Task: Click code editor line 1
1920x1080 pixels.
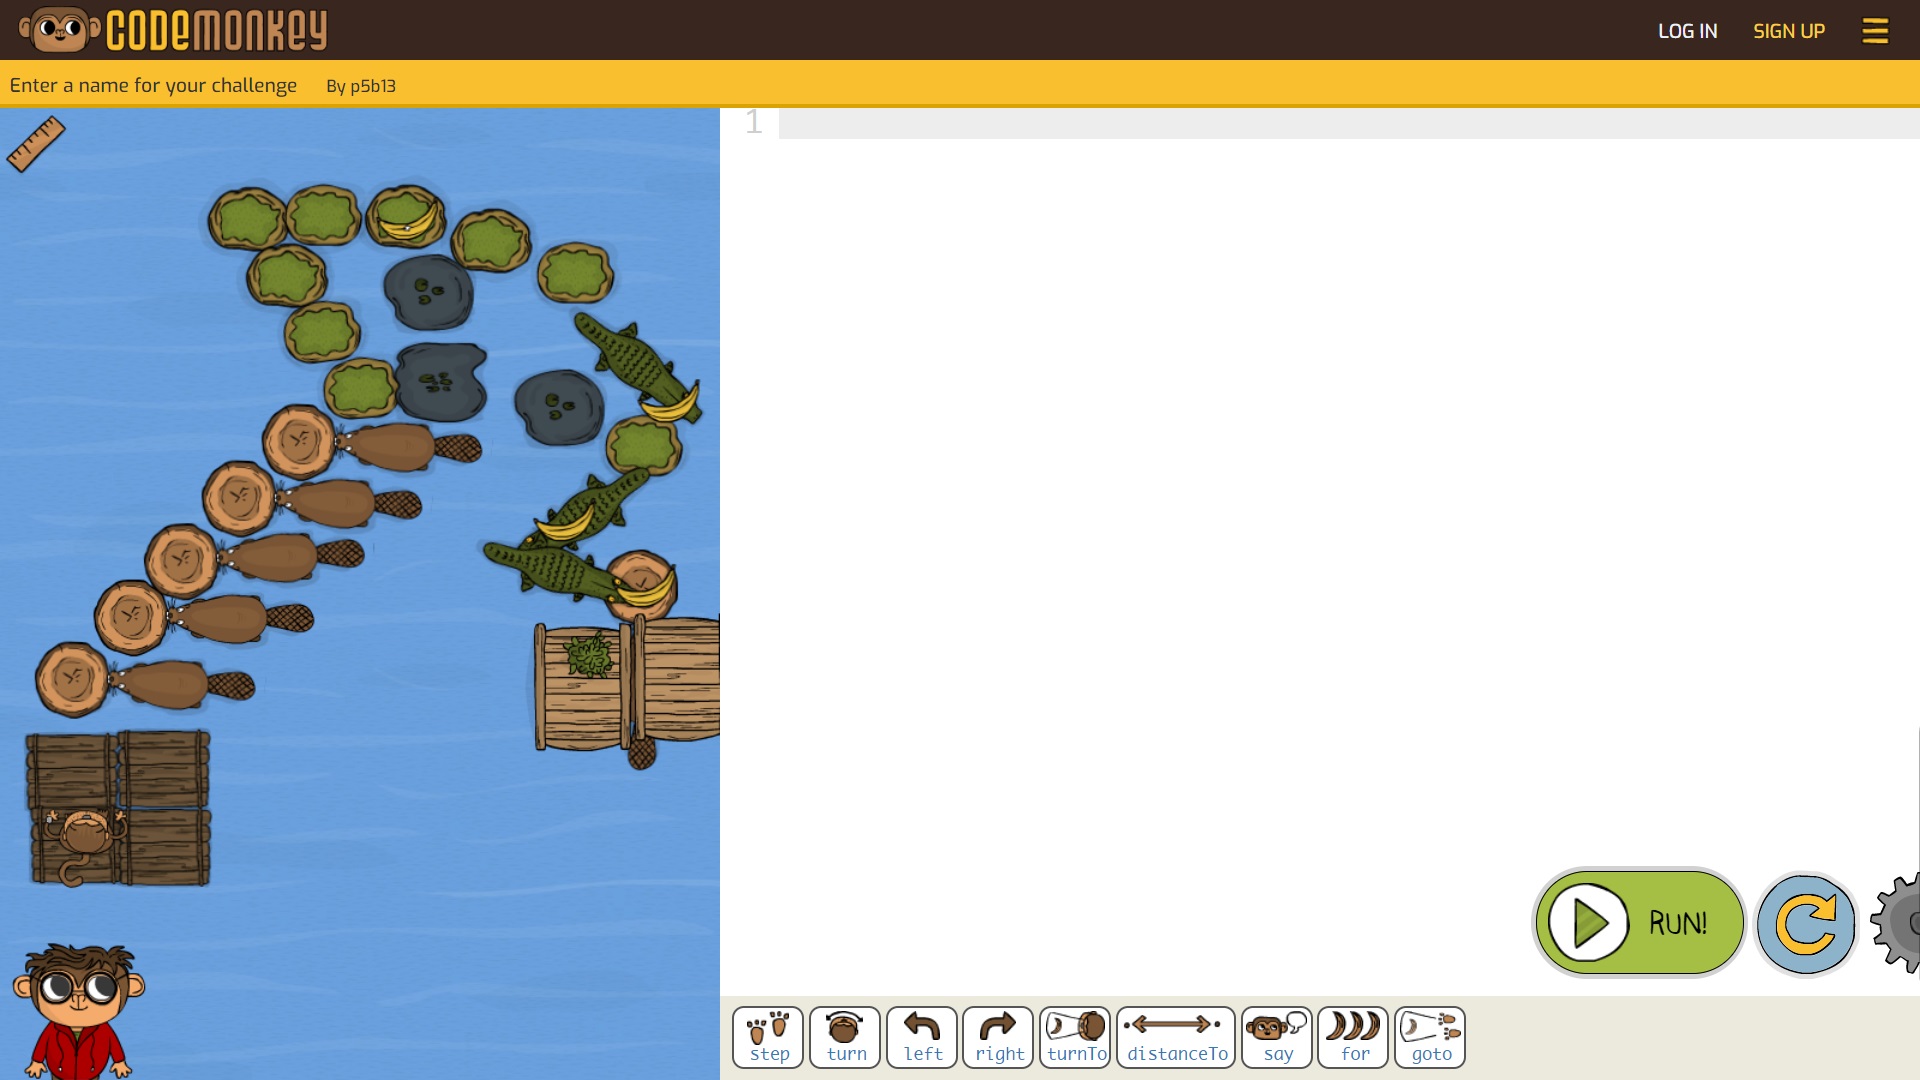Action: (x=1349, y=123)
